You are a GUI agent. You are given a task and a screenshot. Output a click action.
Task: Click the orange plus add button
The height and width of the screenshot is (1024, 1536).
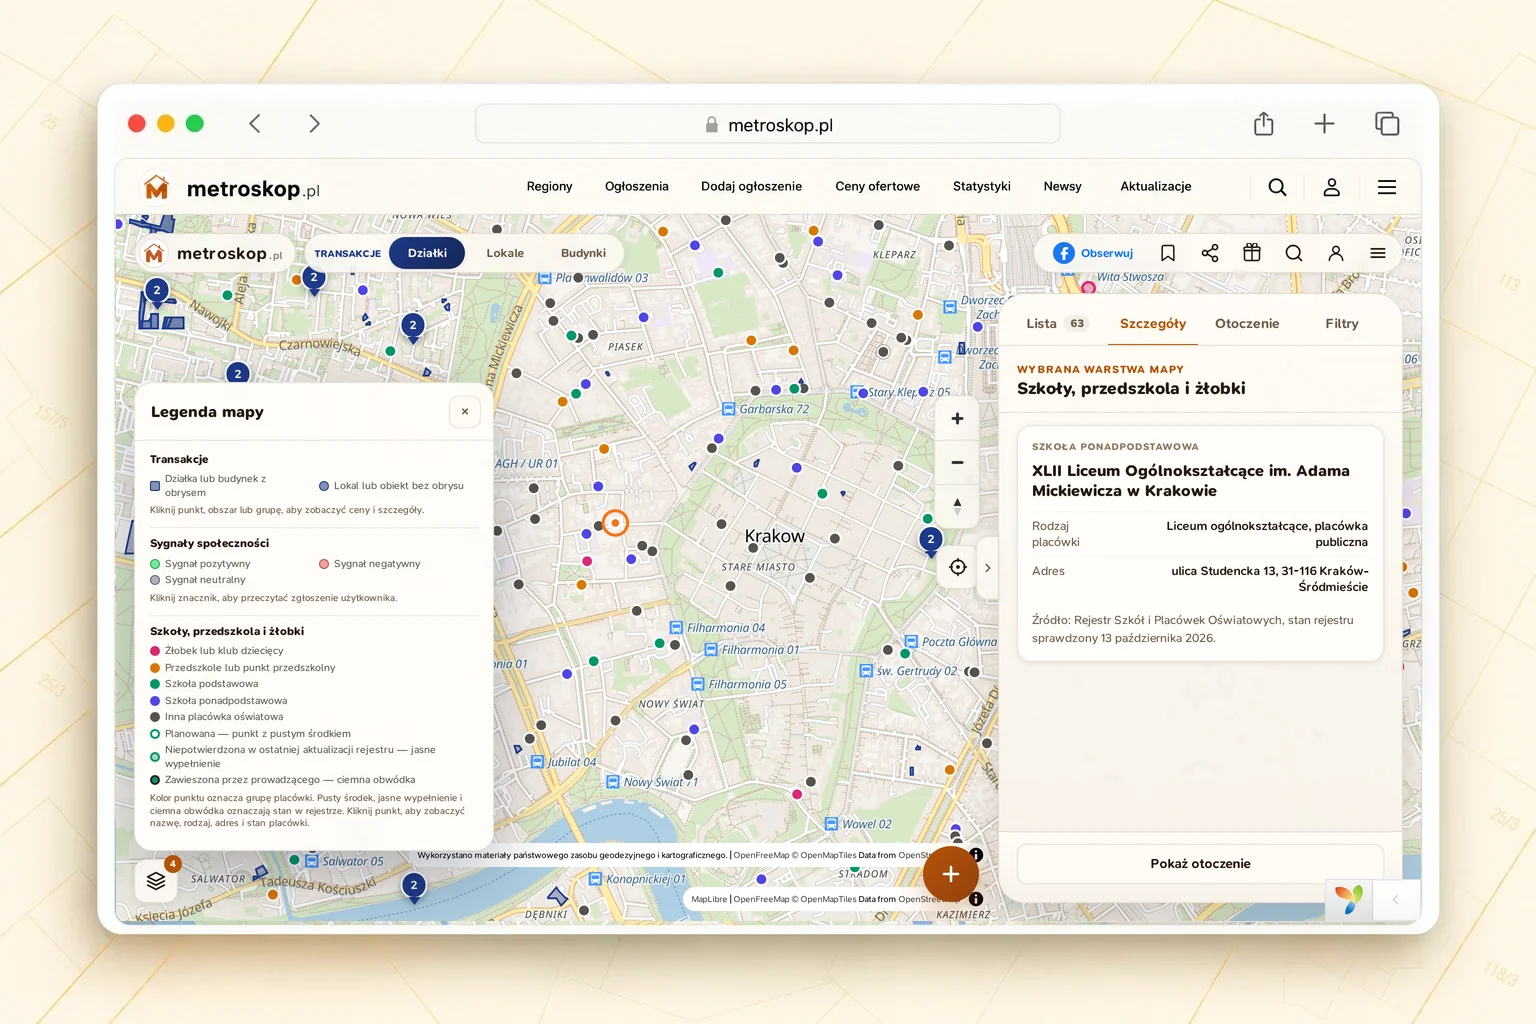click(x=950, y=874)
